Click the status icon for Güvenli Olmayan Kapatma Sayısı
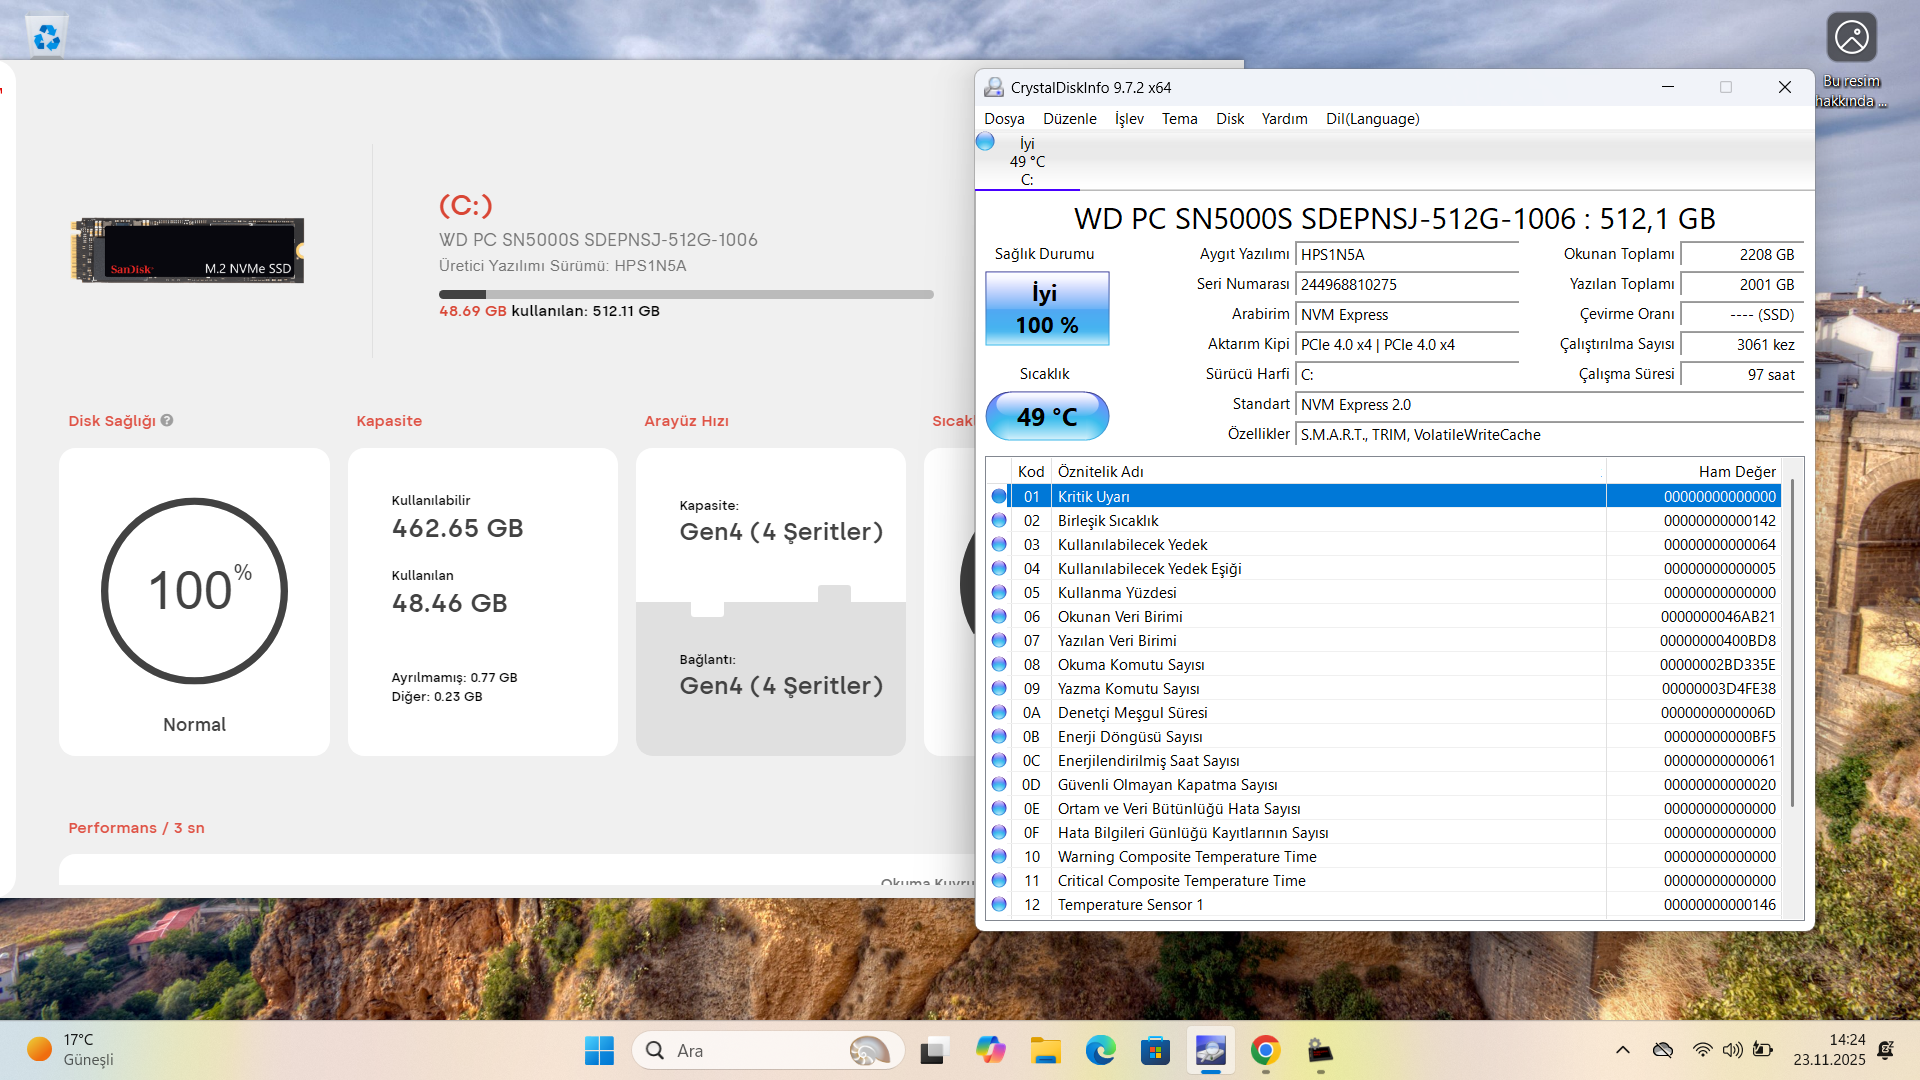This screenshot has width=1920, height=1080. 998,784
